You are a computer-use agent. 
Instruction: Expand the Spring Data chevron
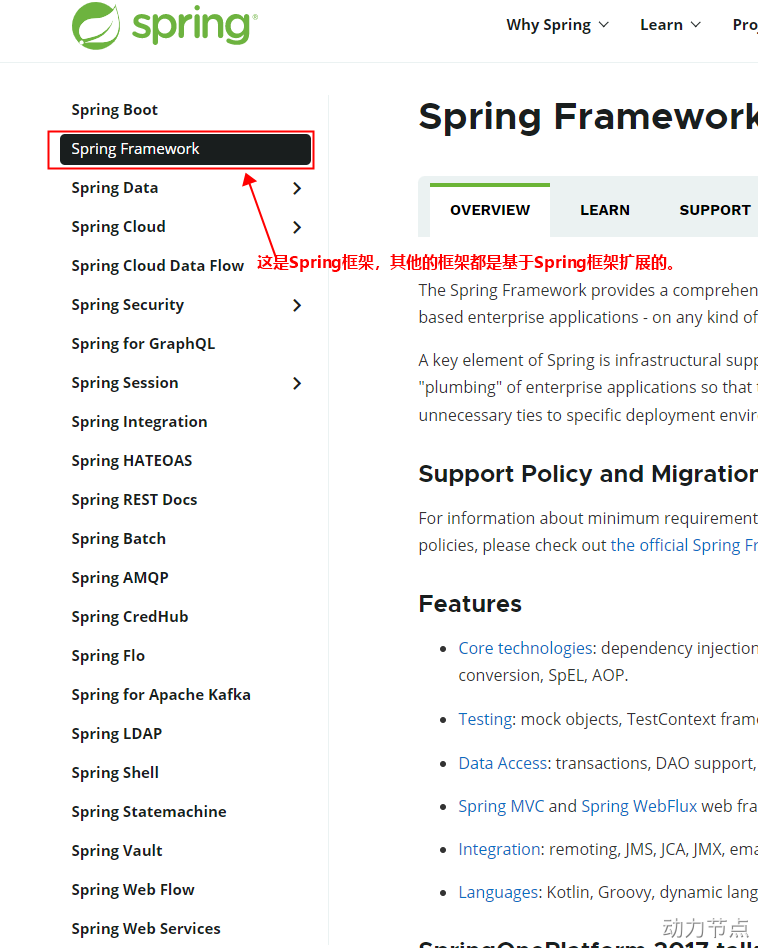[x=297, y=188]
